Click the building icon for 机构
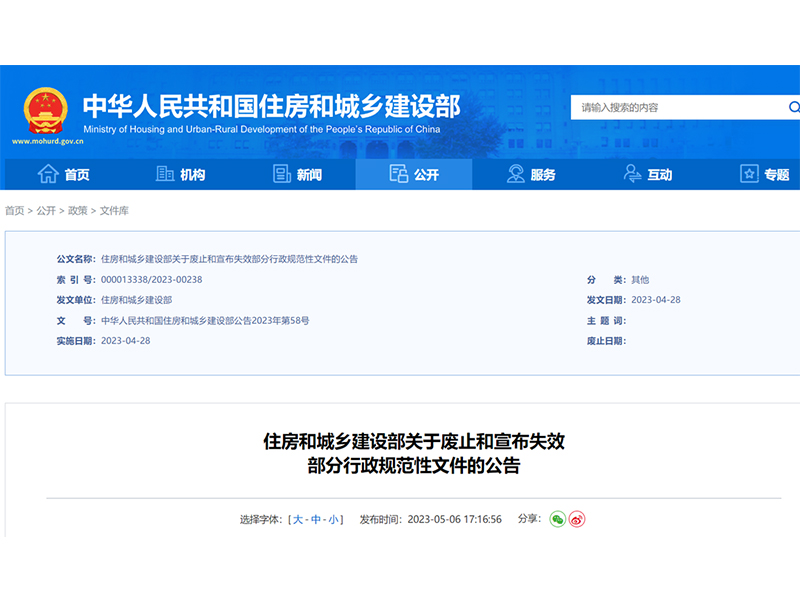Viewport: 800px width, 600px height. [165, 174]
